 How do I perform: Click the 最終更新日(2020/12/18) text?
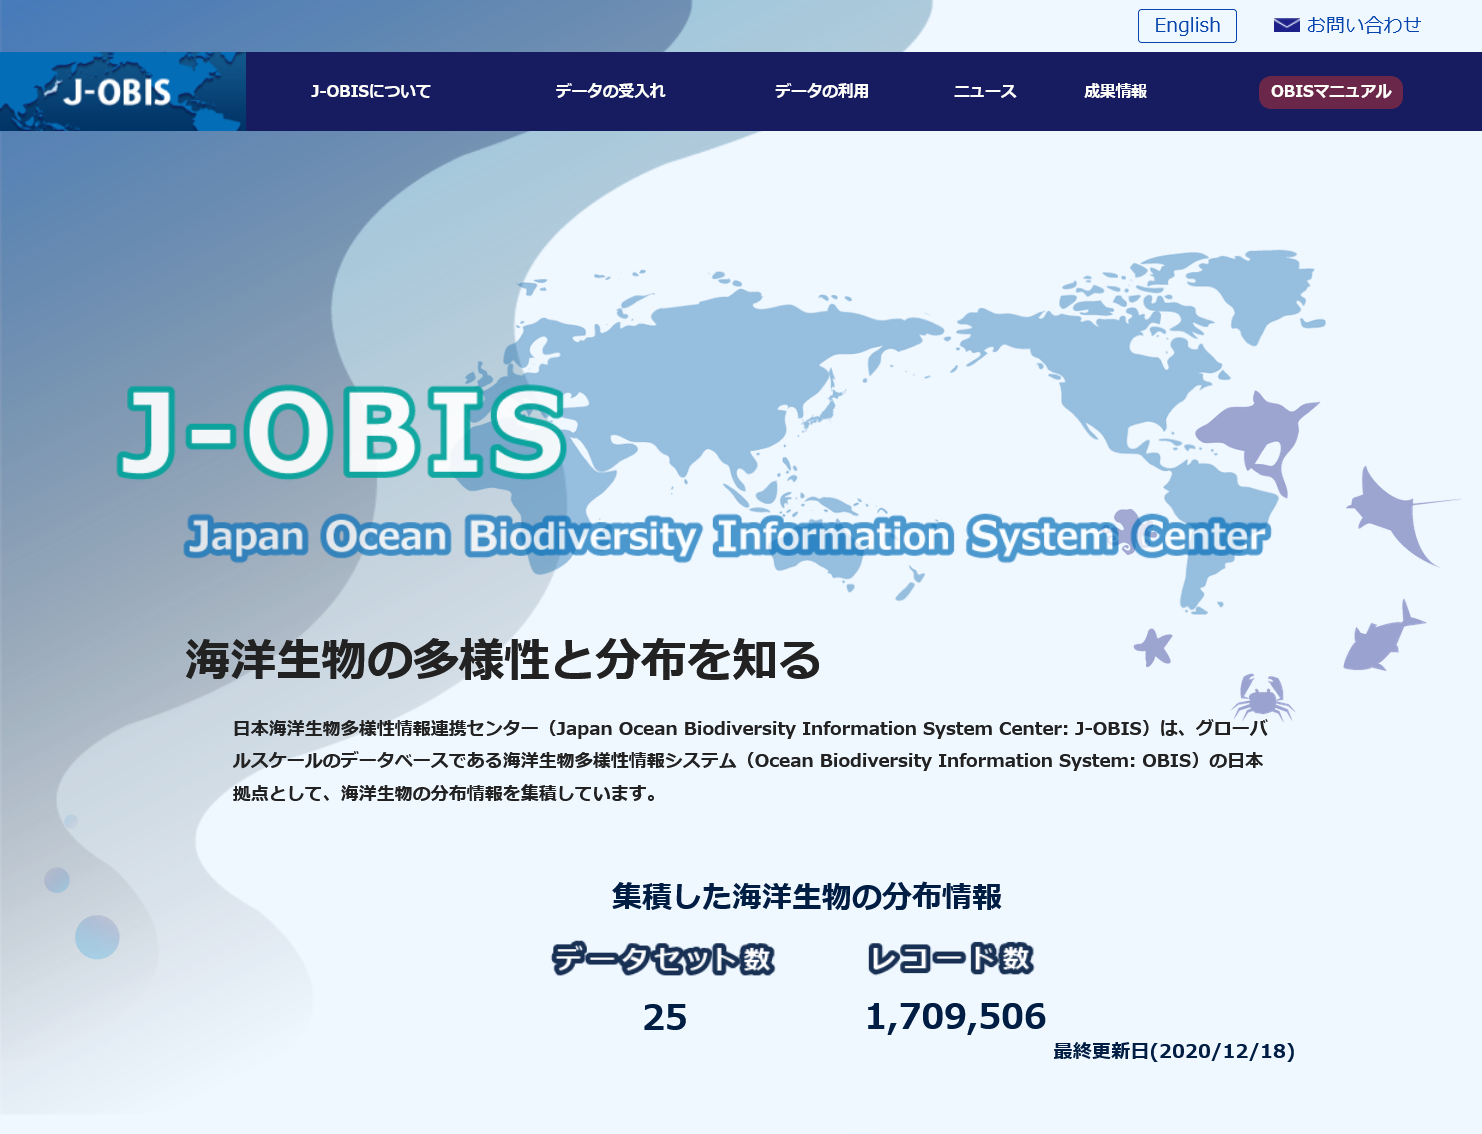[1174, 1051]
